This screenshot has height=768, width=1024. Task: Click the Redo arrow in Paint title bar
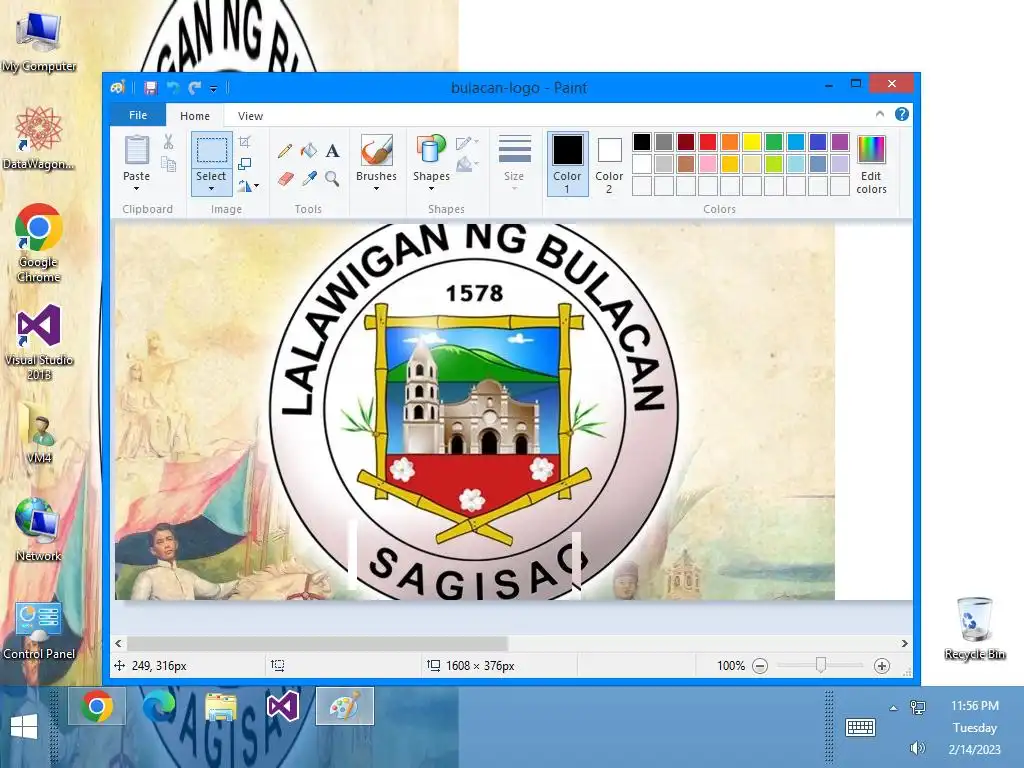tap(195, 88)
